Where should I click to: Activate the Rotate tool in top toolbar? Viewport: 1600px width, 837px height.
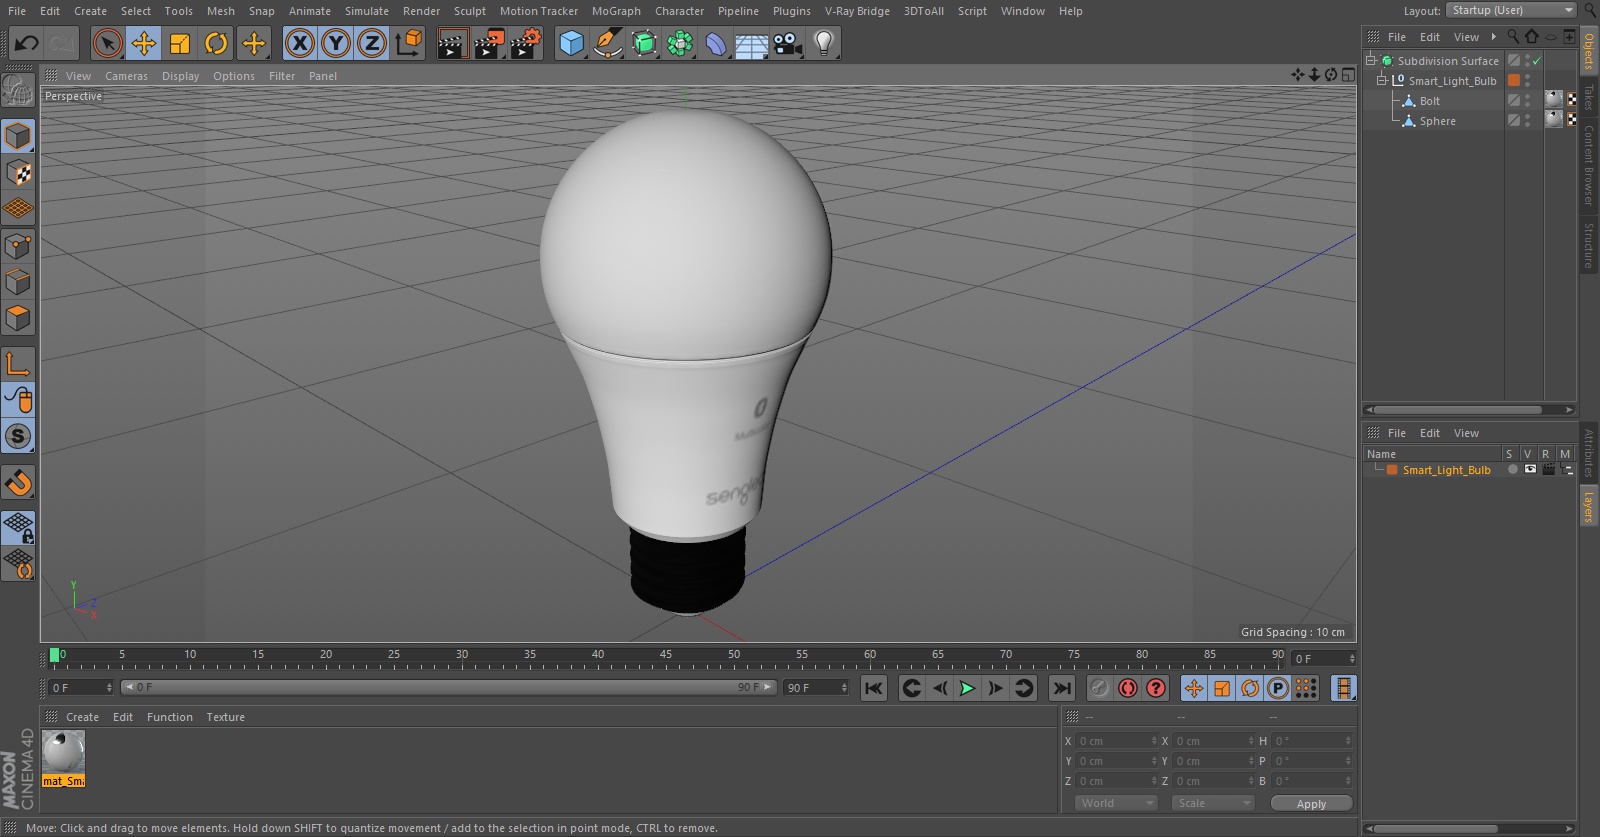[x=216, y=43]
